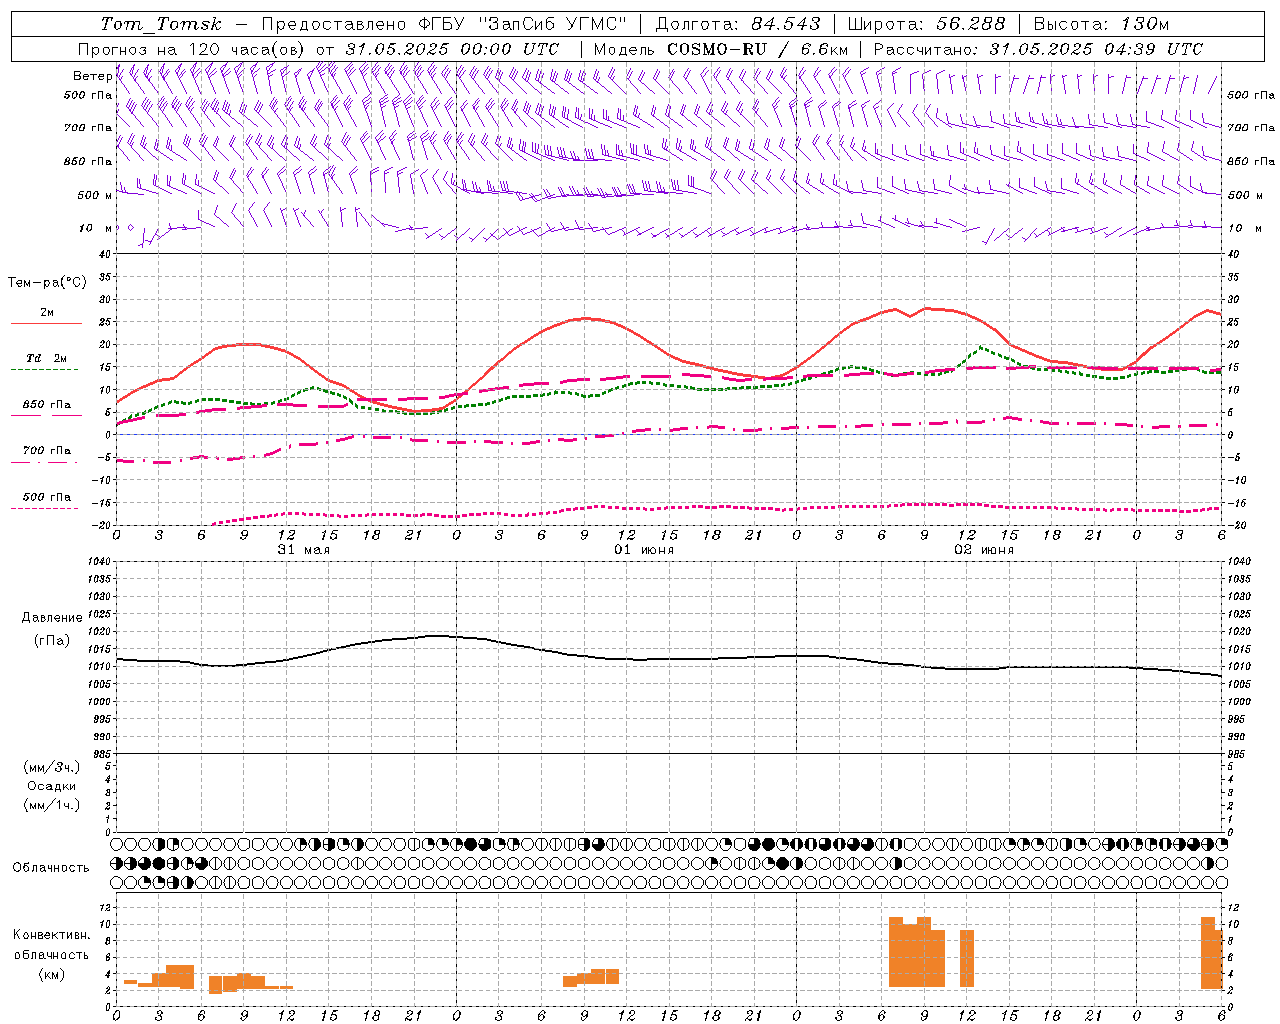Click 'Рассчитано: 31.05.2025 04:39 UTC' timestamp
1280x1024 pixels.
(1038, 49)
